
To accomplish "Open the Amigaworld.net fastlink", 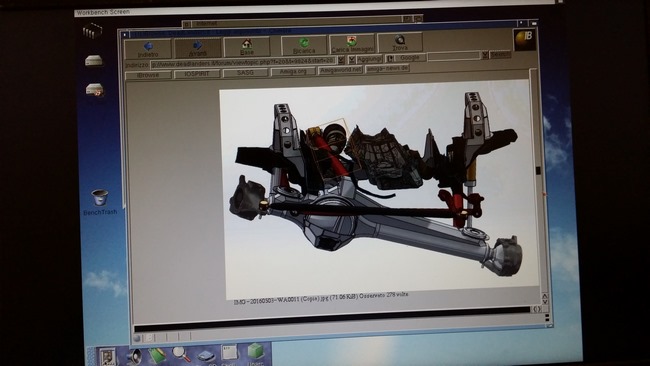I will point(341,70).
